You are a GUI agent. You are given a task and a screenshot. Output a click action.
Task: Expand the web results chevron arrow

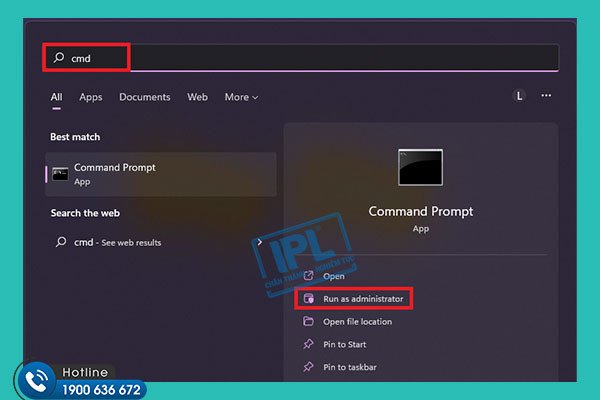[260, 242]
